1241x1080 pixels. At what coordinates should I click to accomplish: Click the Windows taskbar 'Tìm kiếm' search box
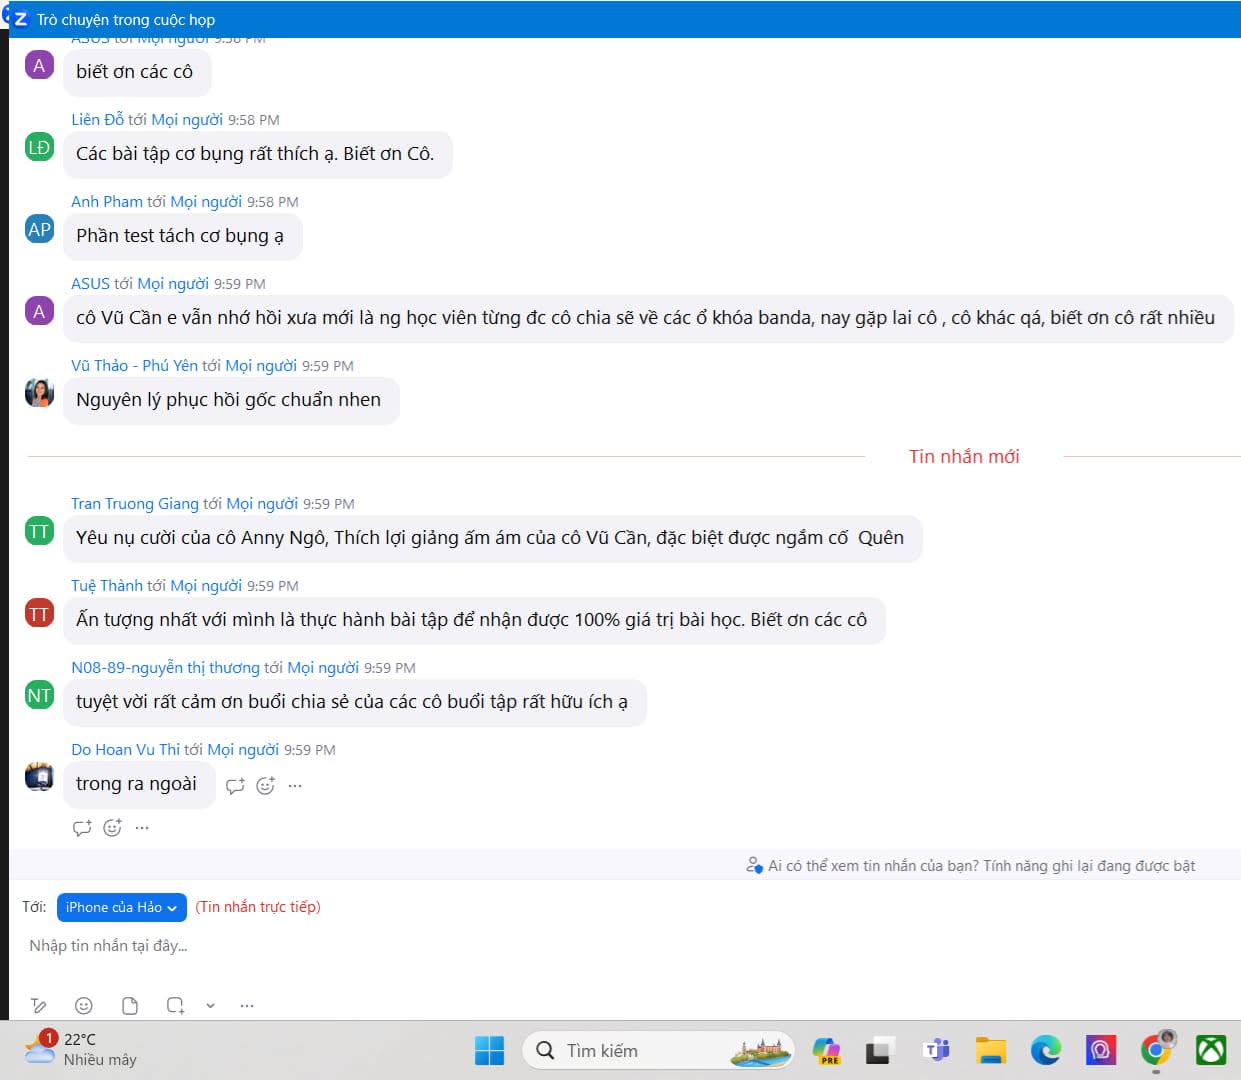click(658, 1051)
